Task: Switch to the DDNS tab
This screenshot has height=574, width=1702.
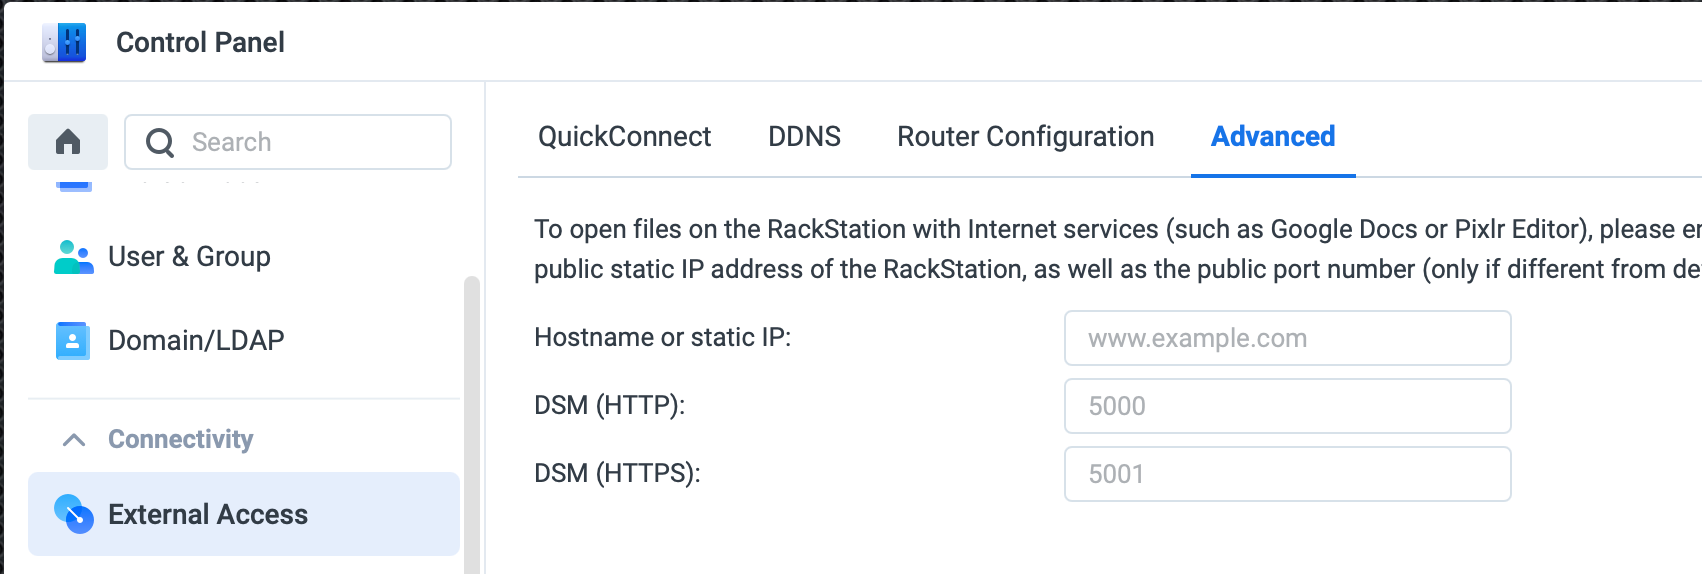Action: [x=804, y=137]
